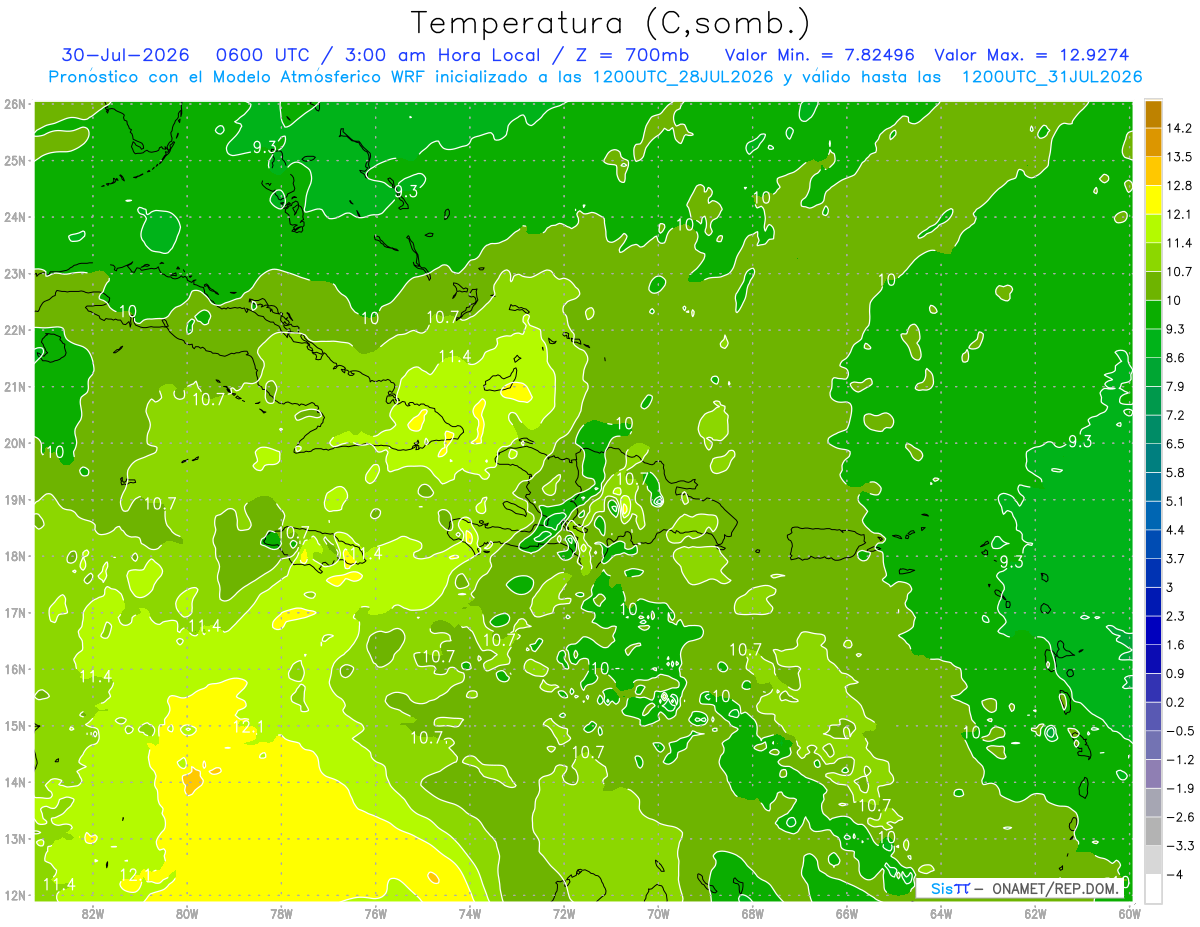The height and width of the screenshot is (927, 1200).
Task: Click the 24N latitude axis label
Action: (x=15, y=217)
